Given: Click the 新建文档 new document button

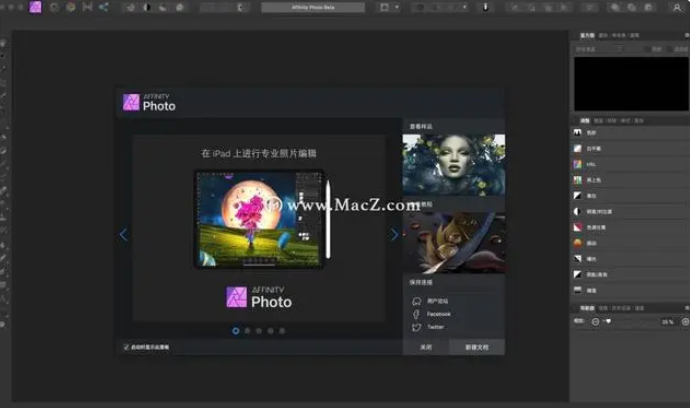Looking at the screenshot, I should click(x=477, y=347).
